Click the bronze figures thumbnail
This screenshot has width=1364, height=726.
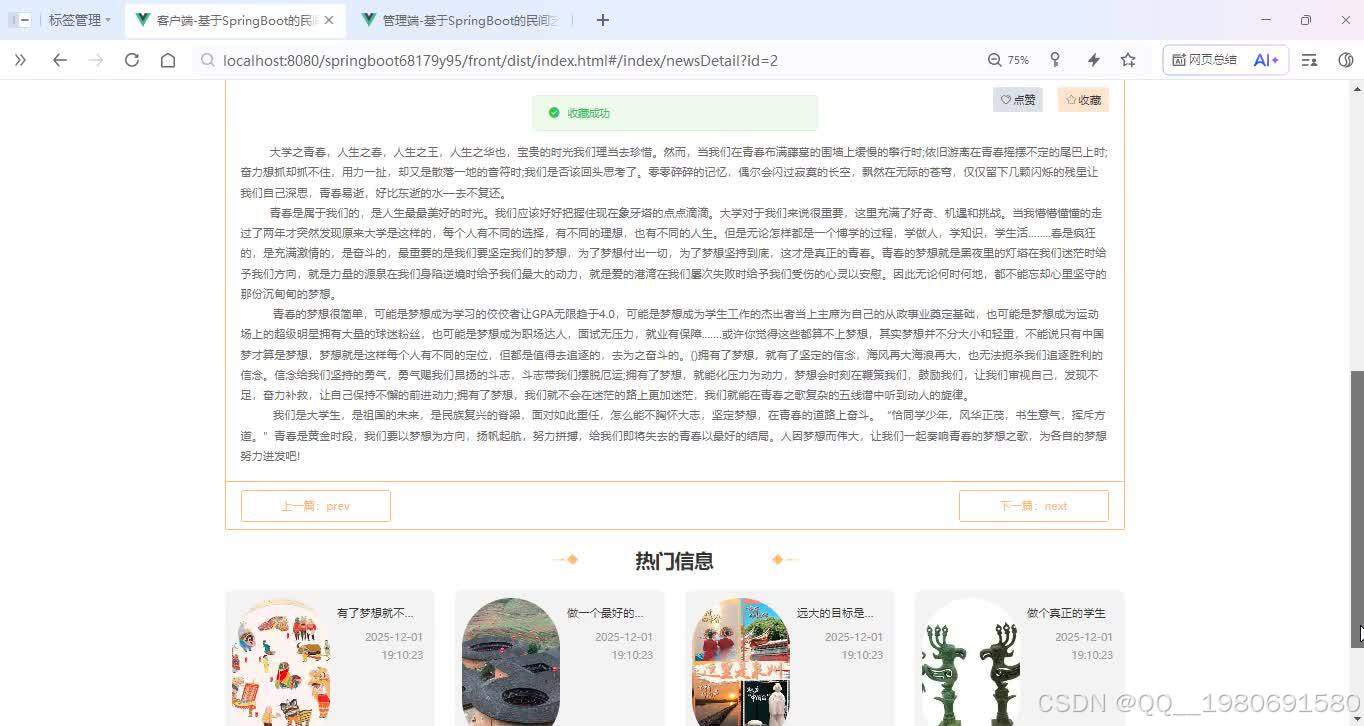(x=971, y=662)
